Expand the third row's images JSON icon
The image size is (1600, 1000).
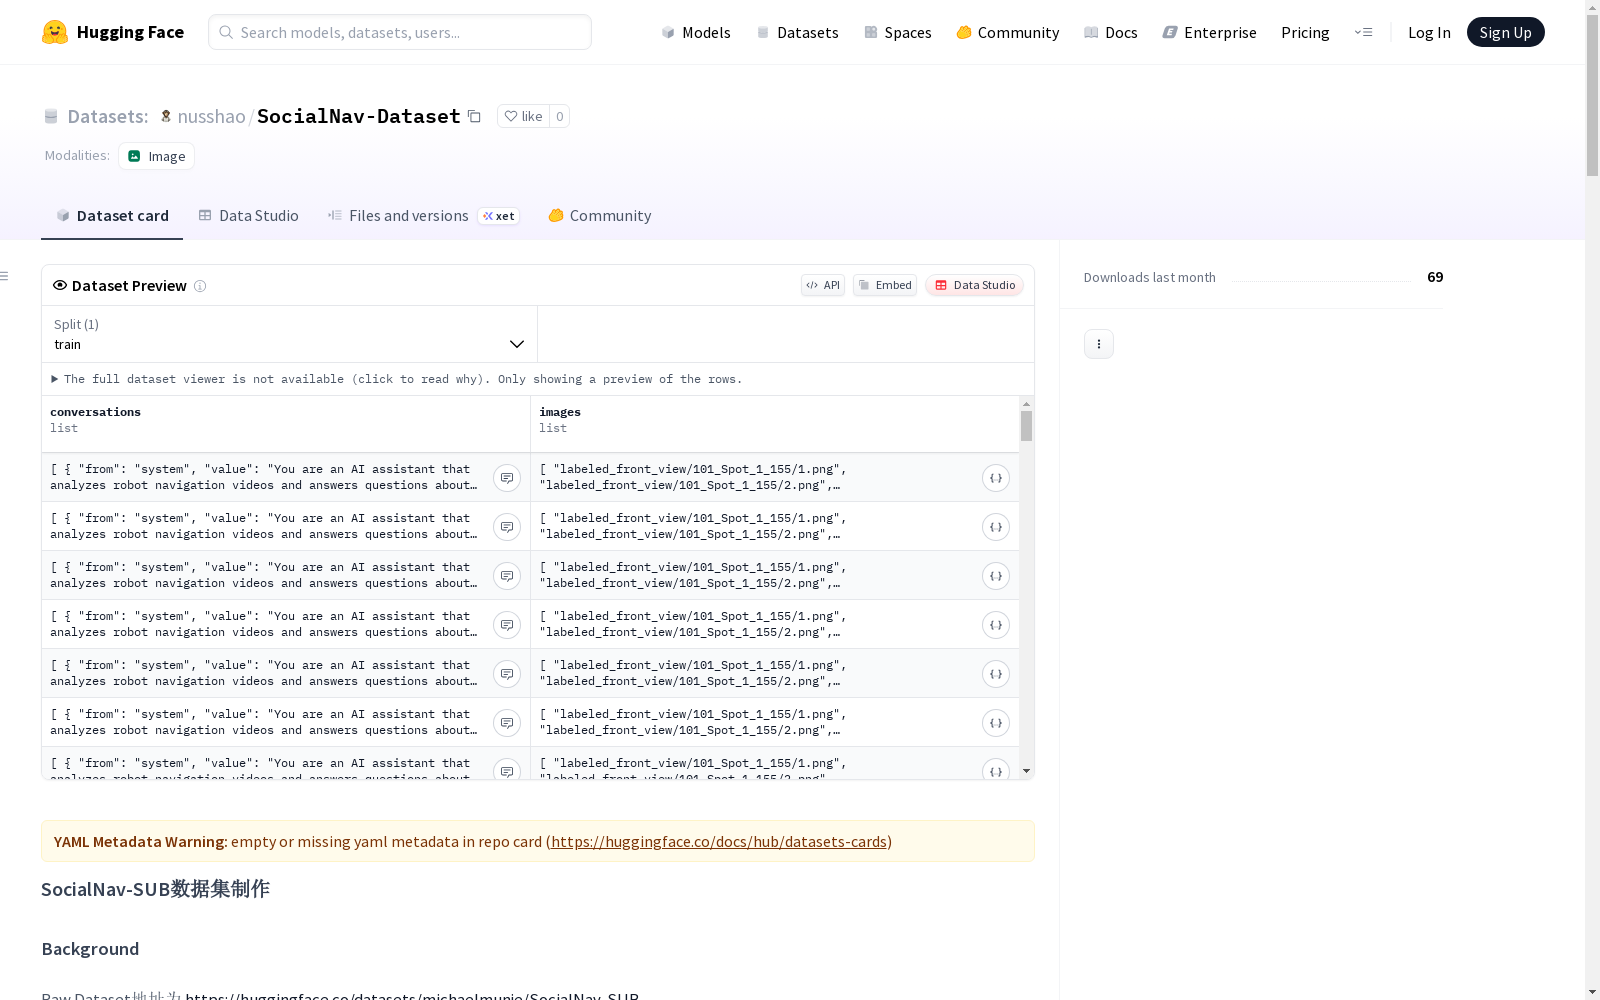coord(996,576)
